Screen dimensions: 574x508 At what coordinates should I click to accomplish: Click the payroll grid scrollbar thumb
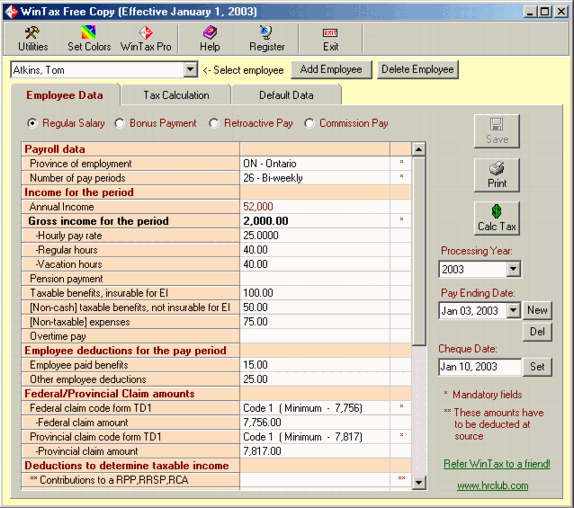coord(418,251)
